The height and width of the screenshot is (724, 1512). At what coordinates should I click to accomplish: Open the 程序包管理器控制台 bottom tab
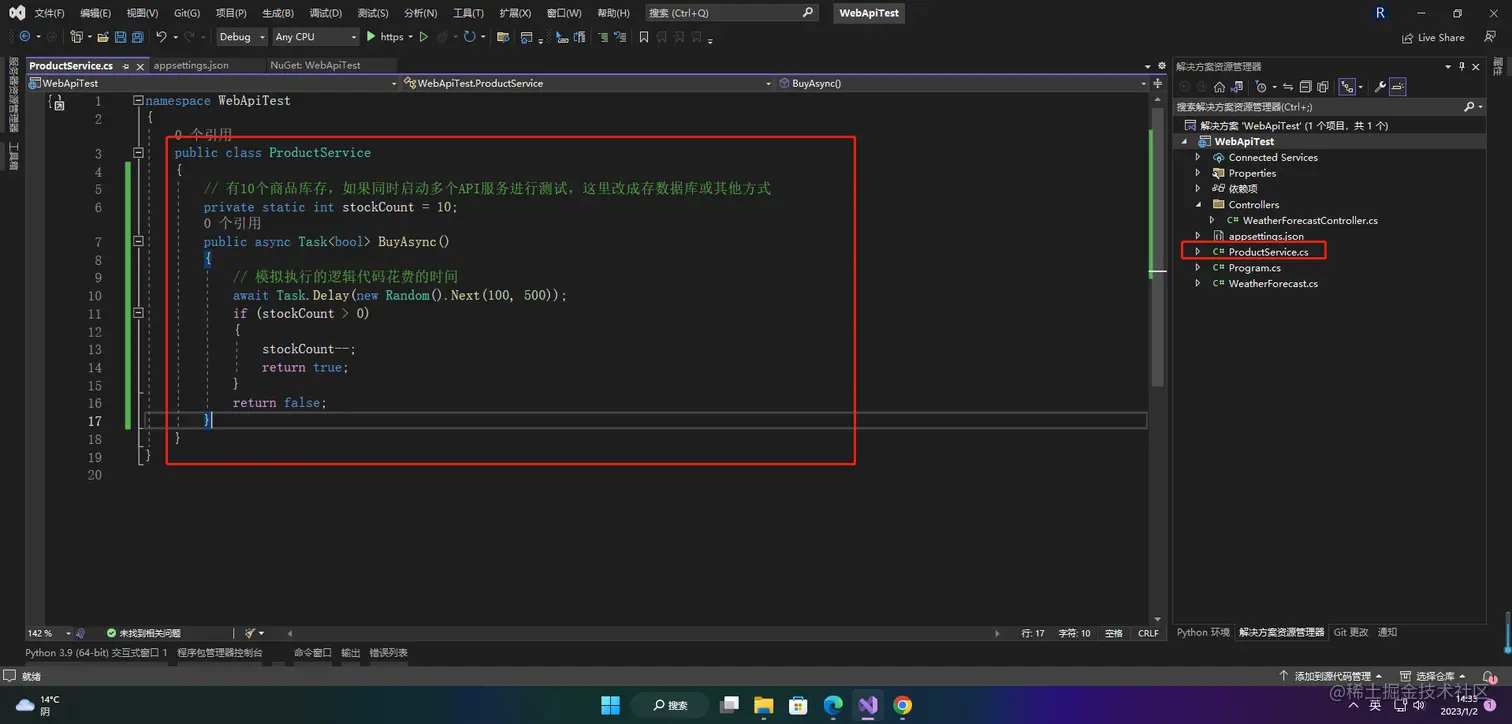(220, 653)
